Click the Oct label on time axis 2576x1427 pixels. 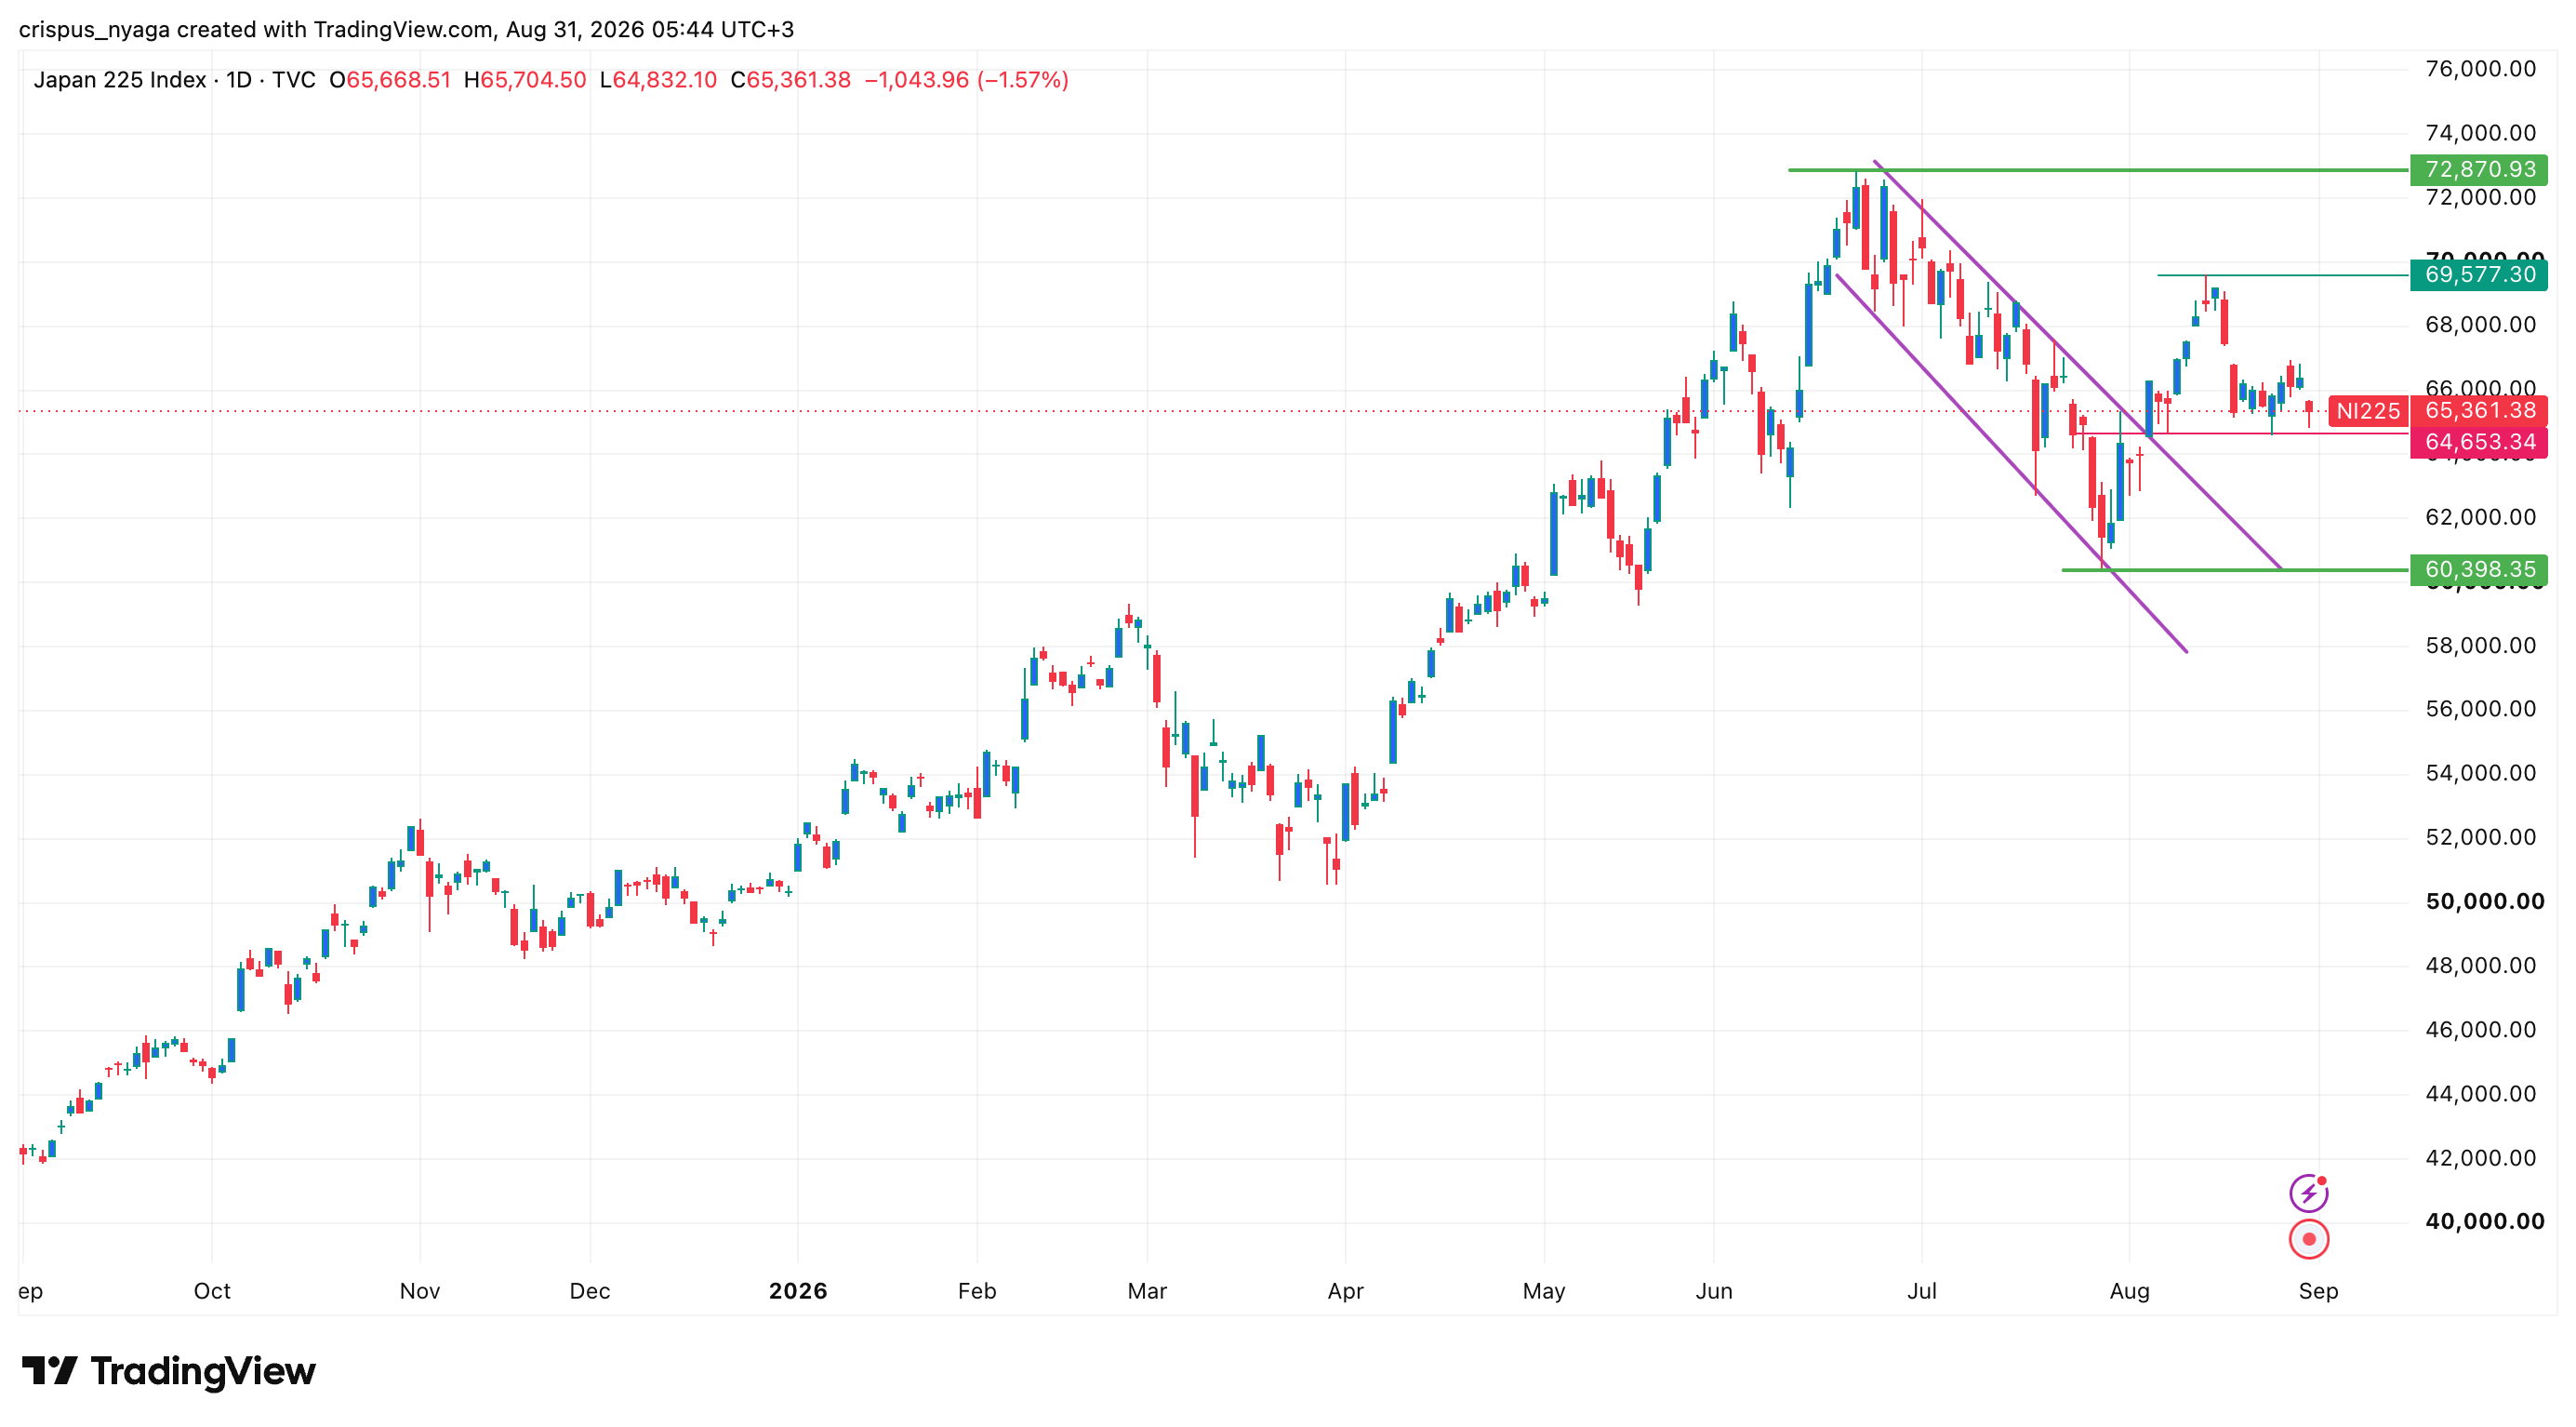point(212,1291)
